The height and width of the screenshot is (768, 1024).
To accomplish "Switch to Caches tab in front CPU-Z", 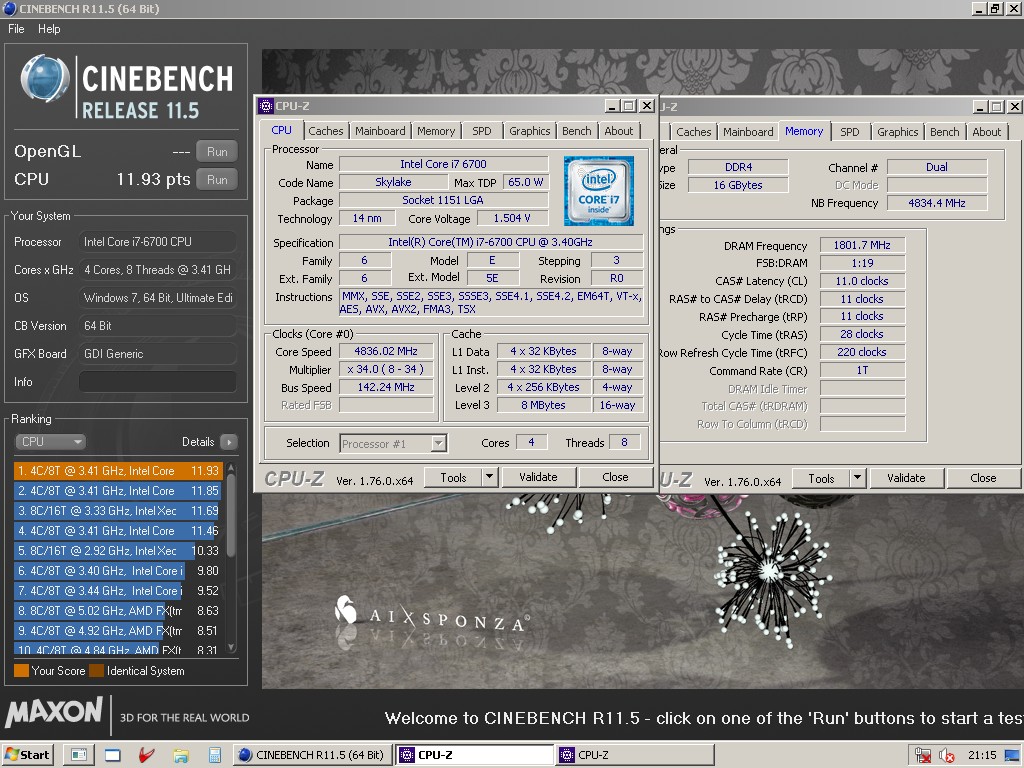I will point(326,131).
